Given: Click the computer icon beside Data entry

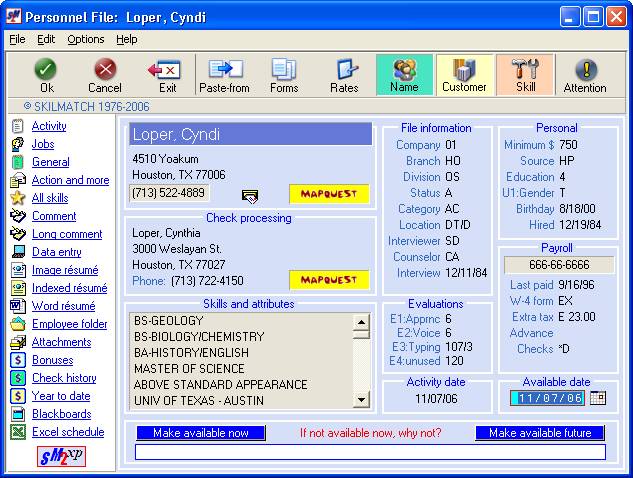Looking at the screenshot, I should coord(18,252).
